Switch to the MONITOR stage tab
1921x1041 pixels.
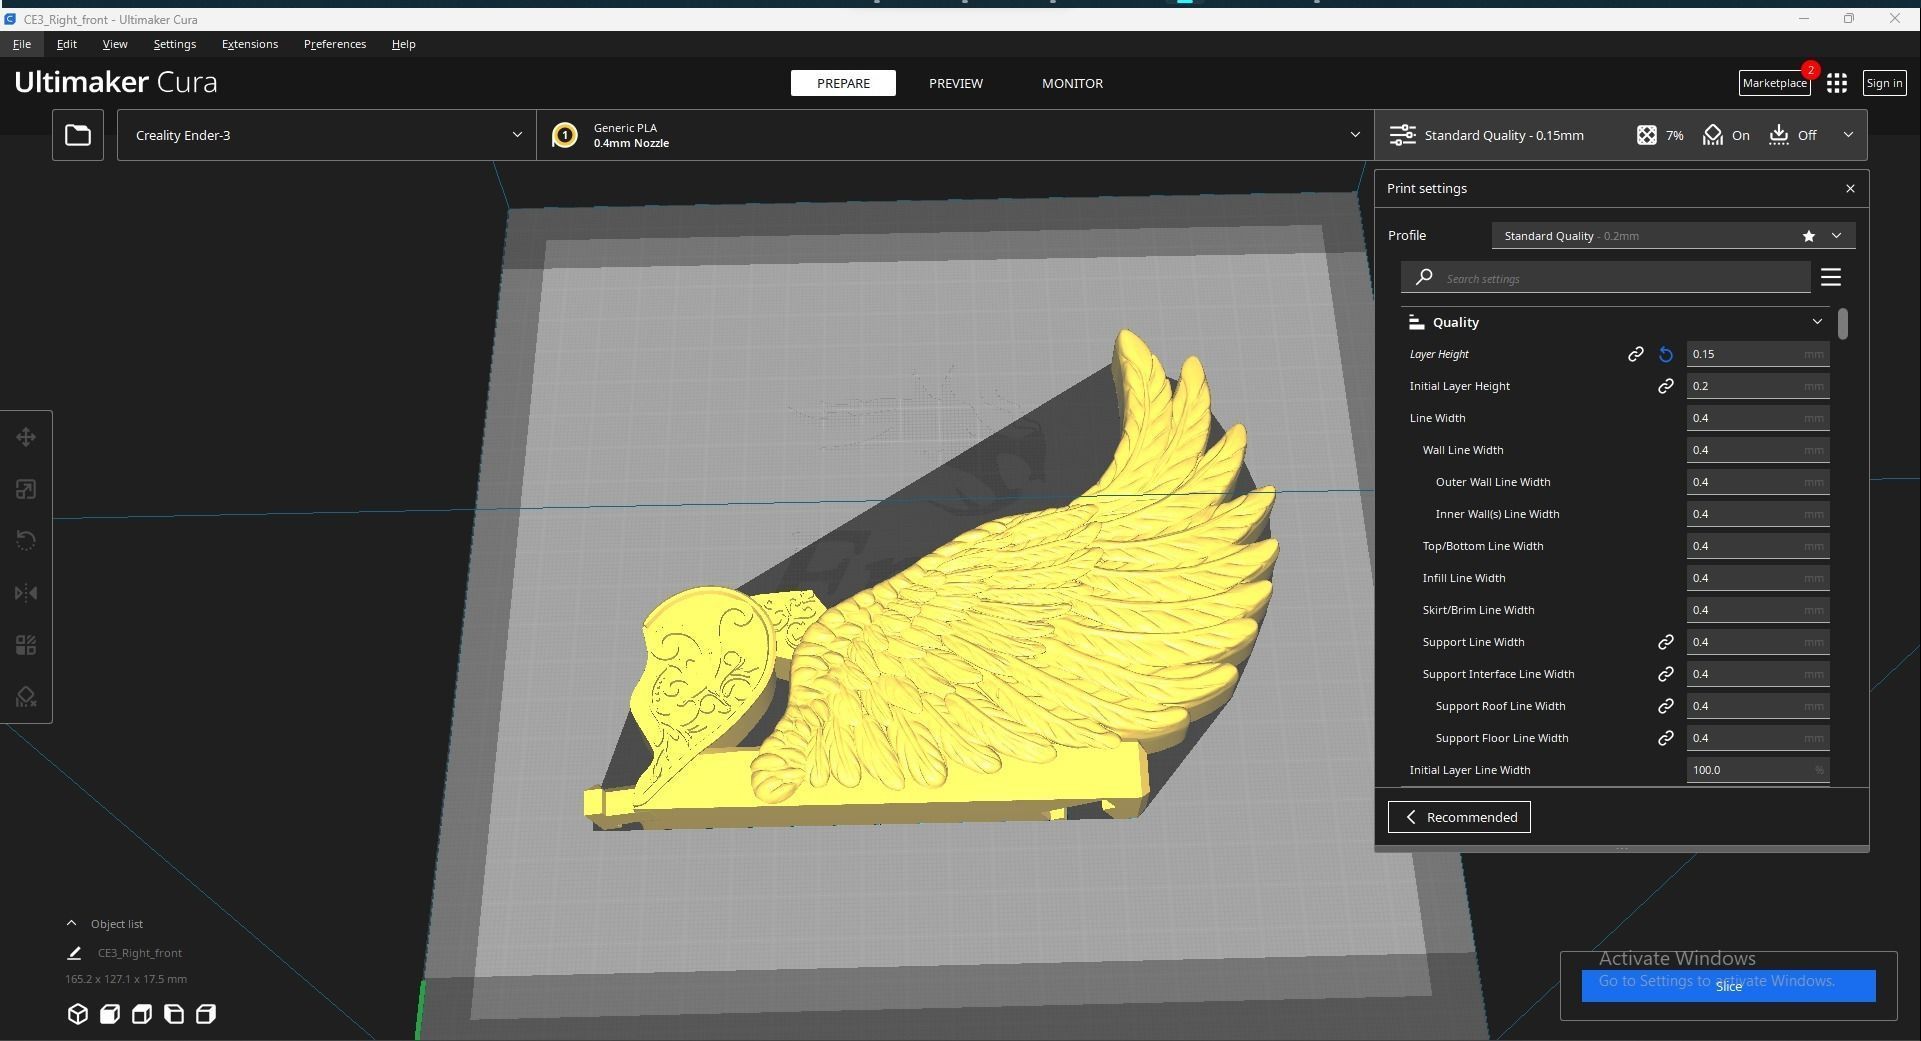click(1072, 83)
